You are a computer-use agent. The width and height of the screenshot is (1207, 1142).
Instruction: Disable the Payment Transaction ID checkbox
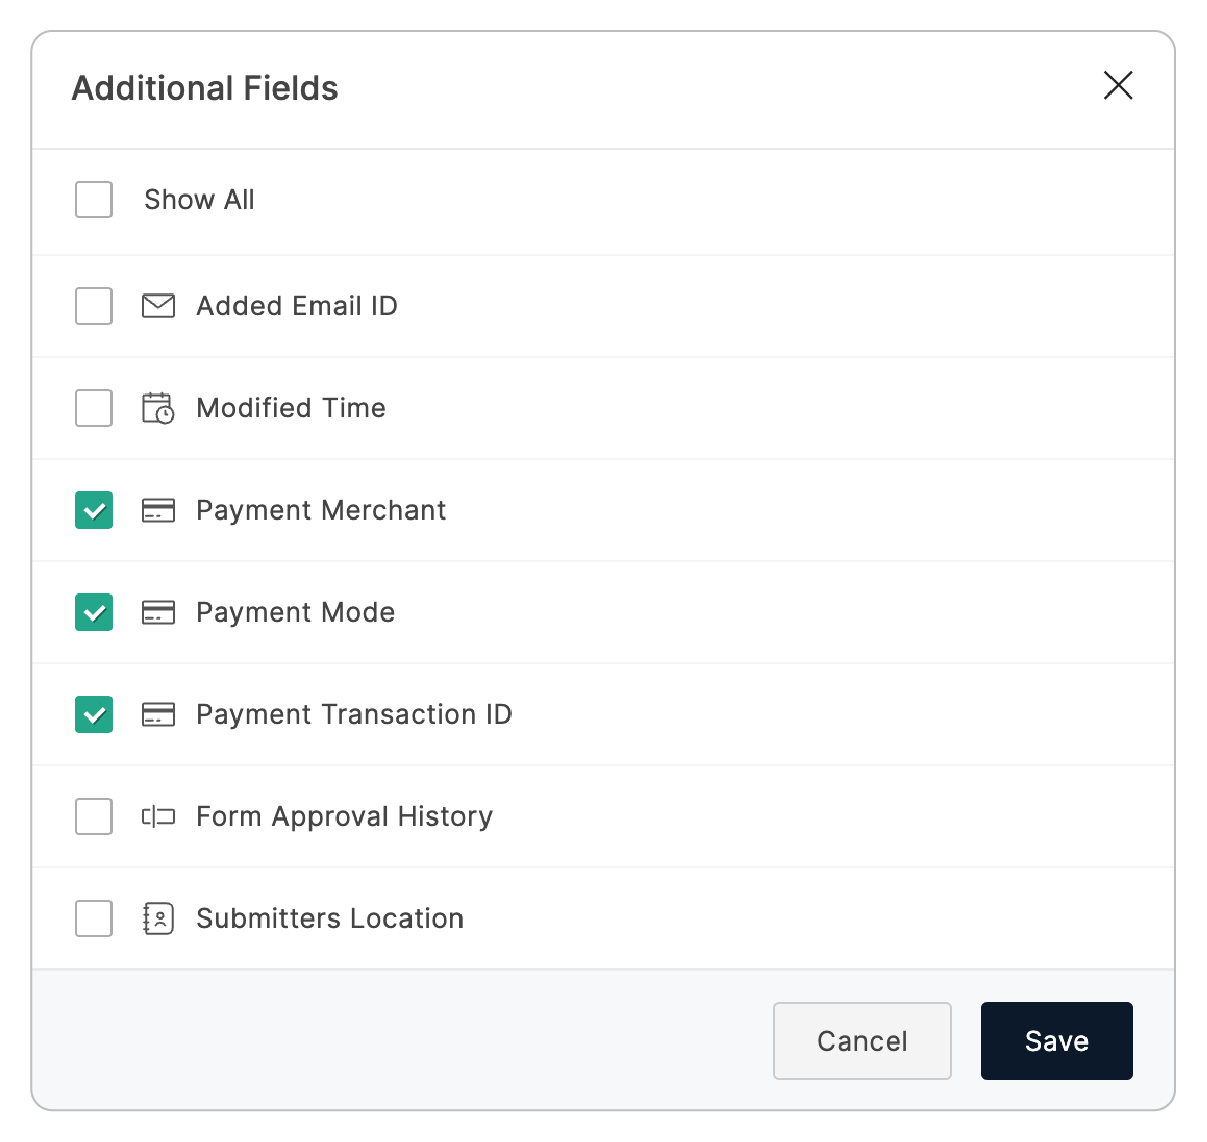(93, 714)
